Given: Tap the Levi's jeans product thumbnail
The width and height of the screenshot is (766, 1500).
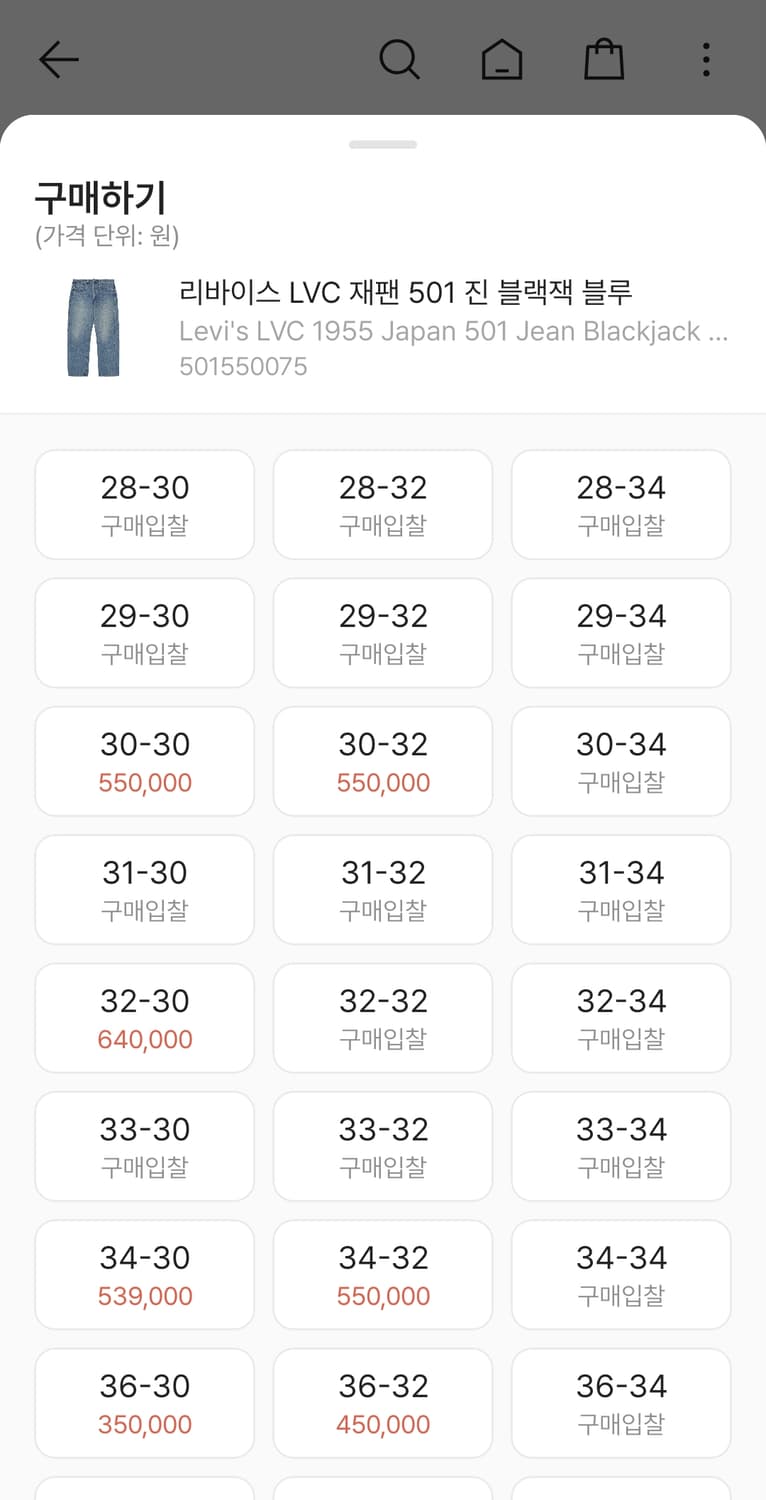Looking at the screenshot, I should (93, 328).
